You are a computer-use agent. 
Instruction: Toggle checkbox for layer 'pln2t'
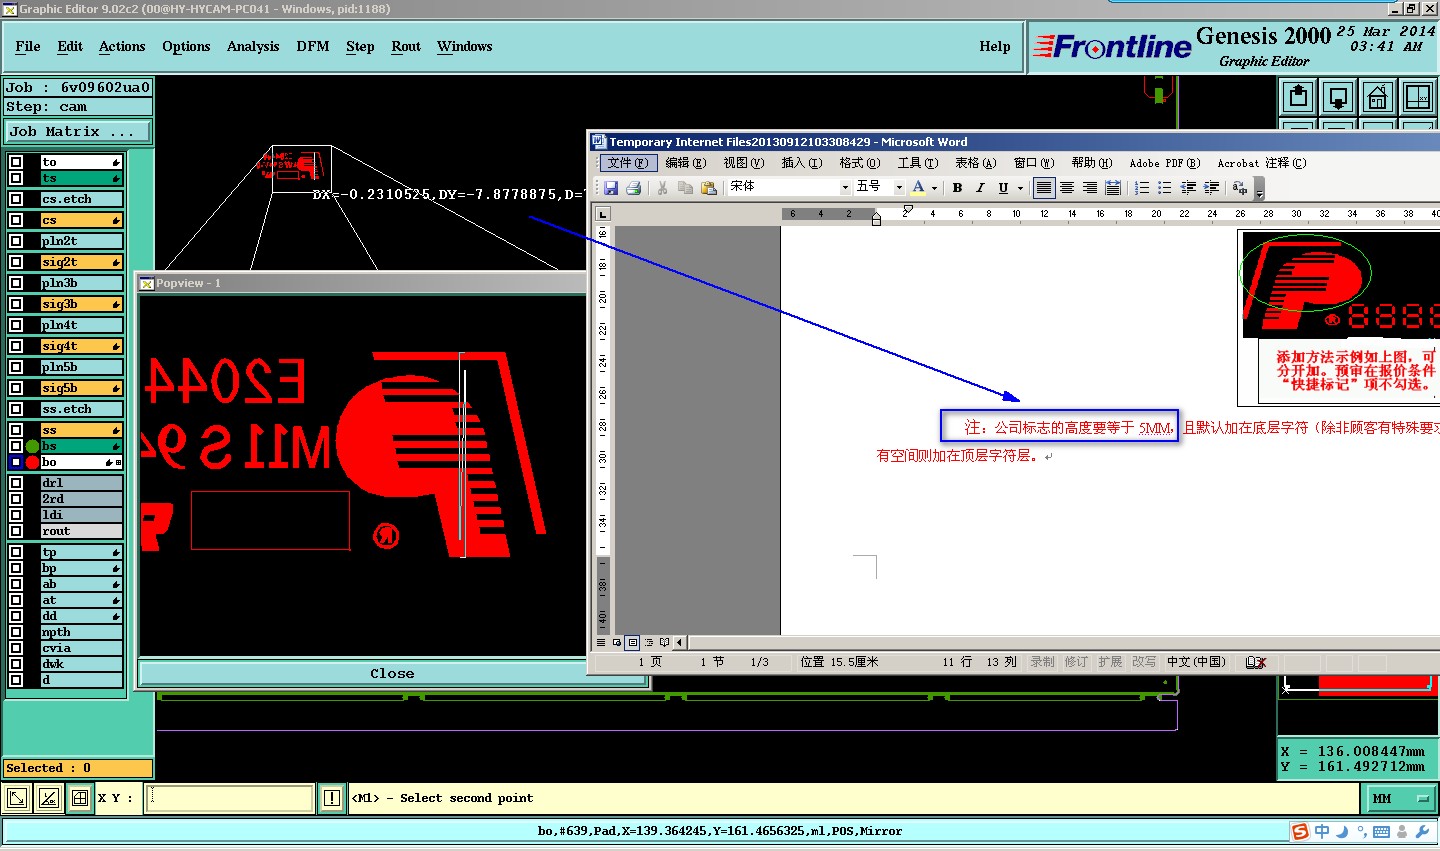coord(16,241)
